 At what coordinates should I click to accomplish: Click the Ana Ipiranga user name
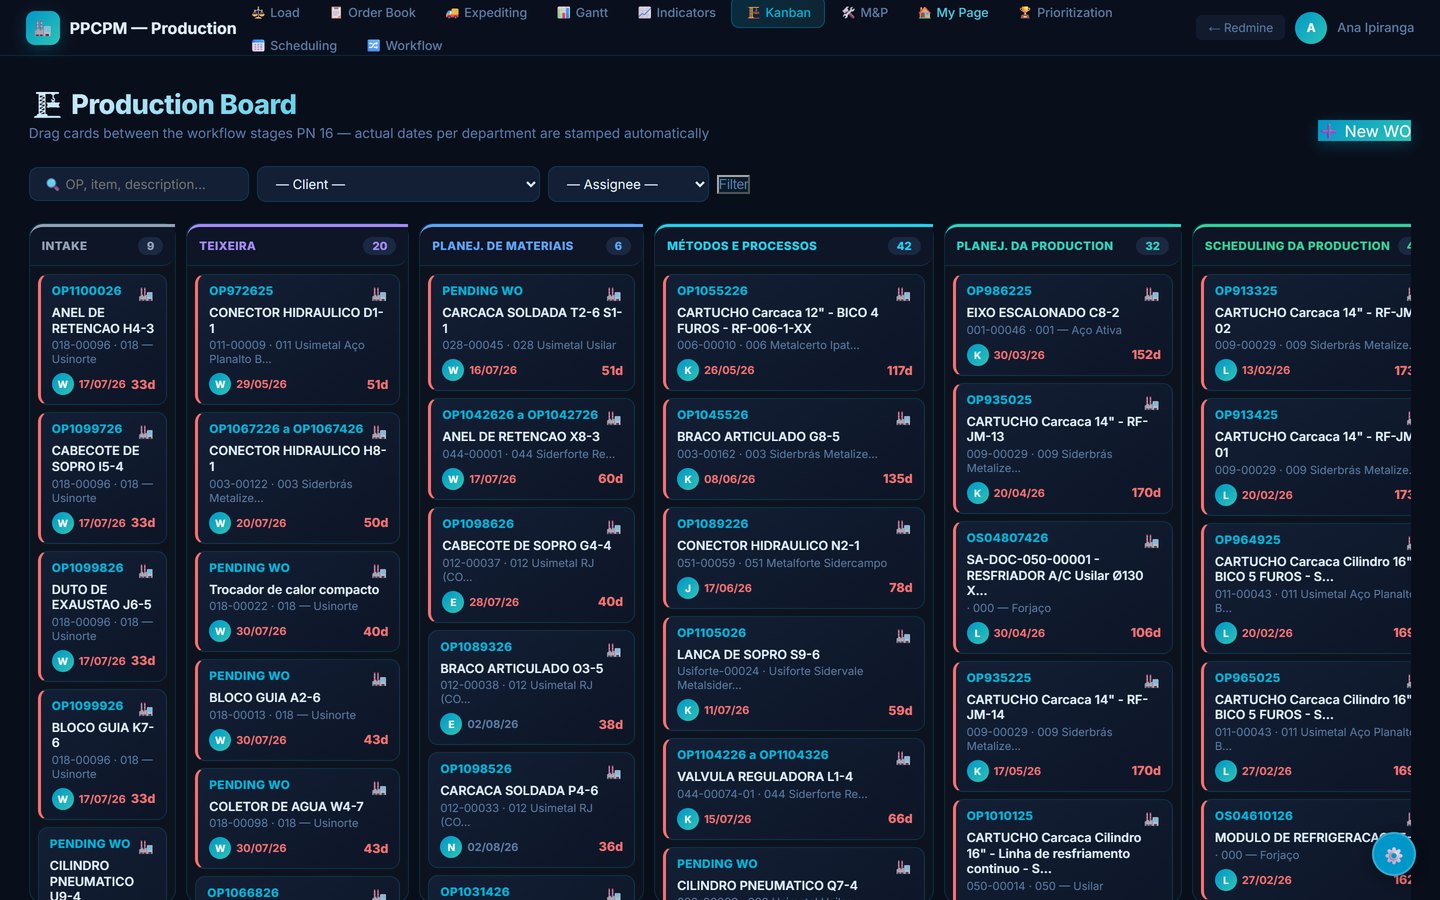(x=1376, y=28)
